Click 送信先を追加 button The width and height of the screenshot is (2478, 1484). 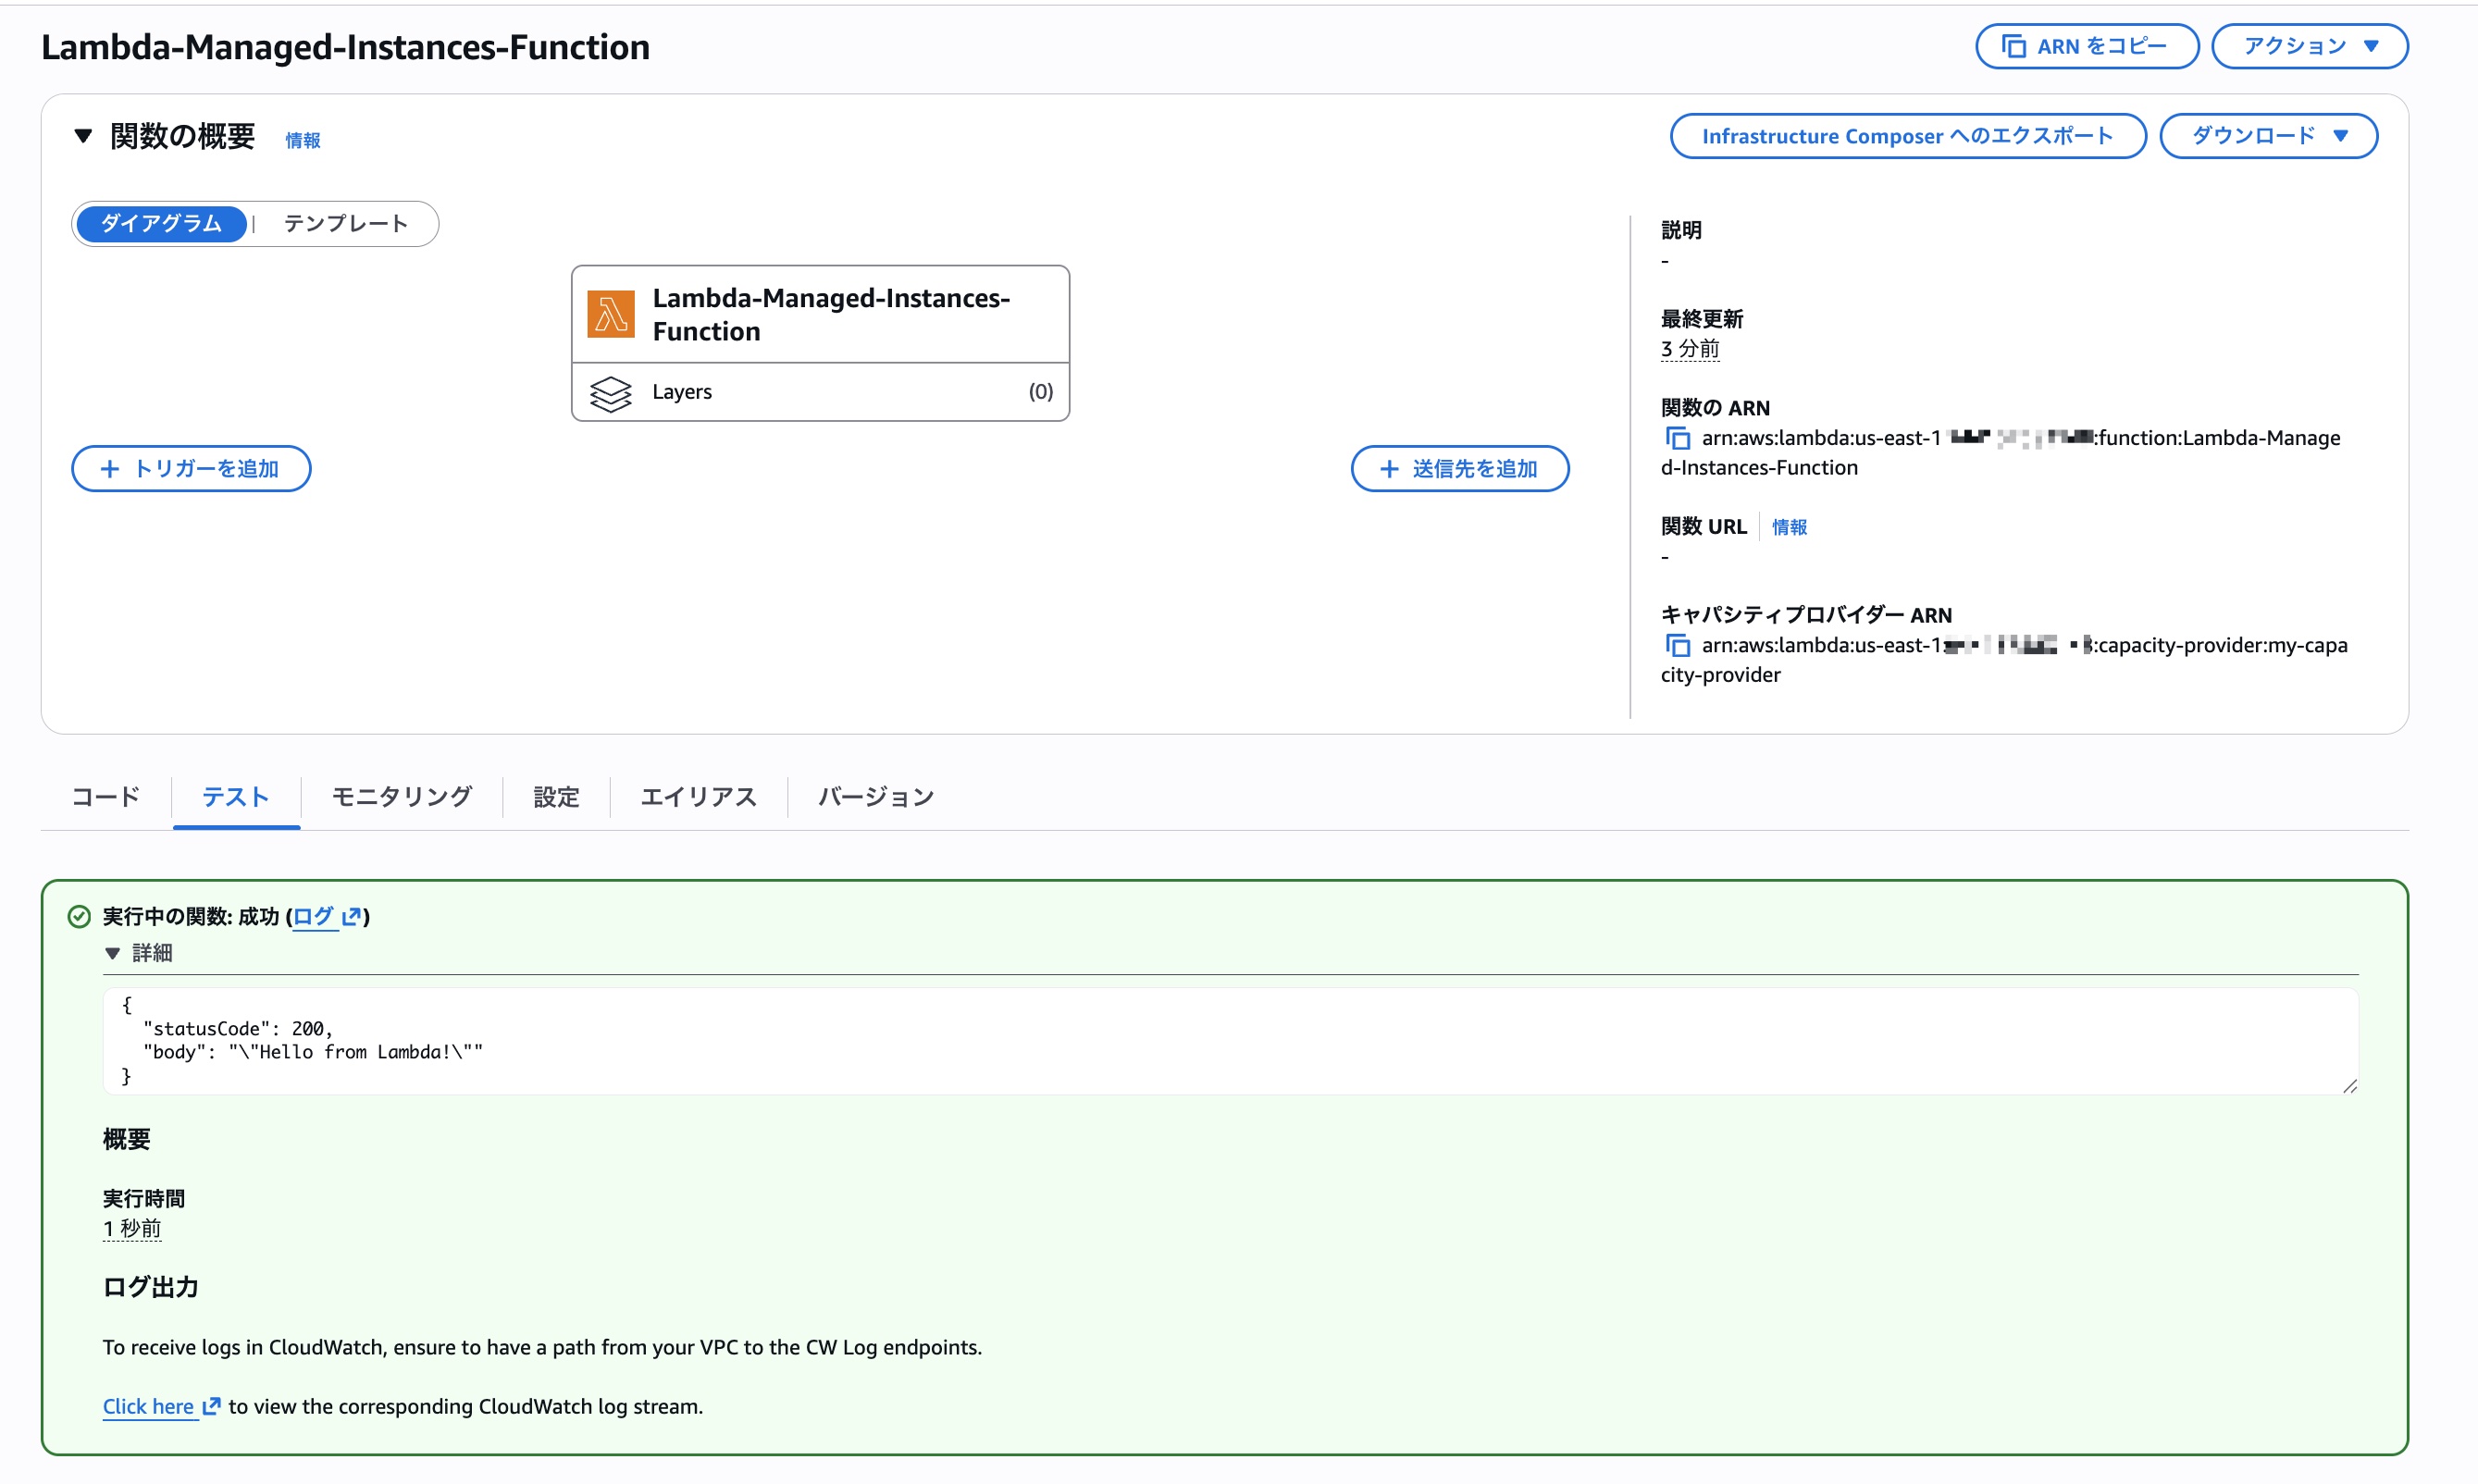coord(1459,469)
